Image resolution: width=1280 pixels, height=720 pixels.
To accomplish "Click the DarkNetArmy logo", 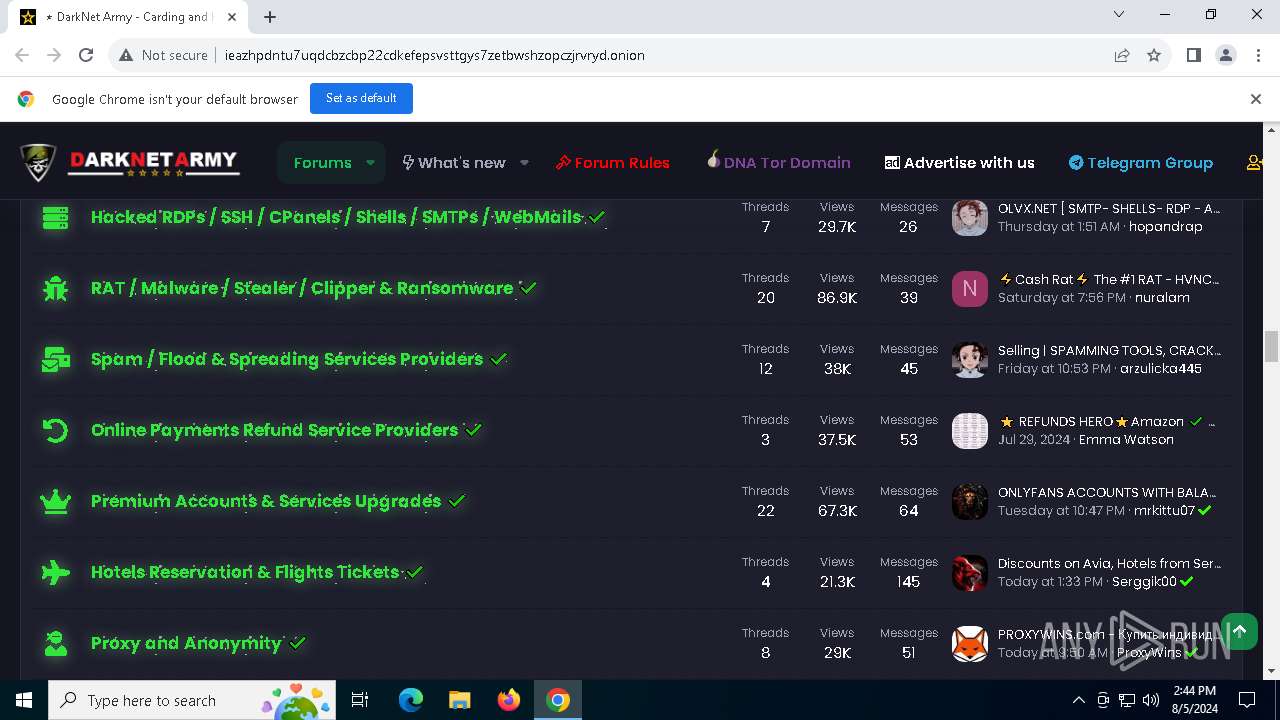I will coord(130,163).
